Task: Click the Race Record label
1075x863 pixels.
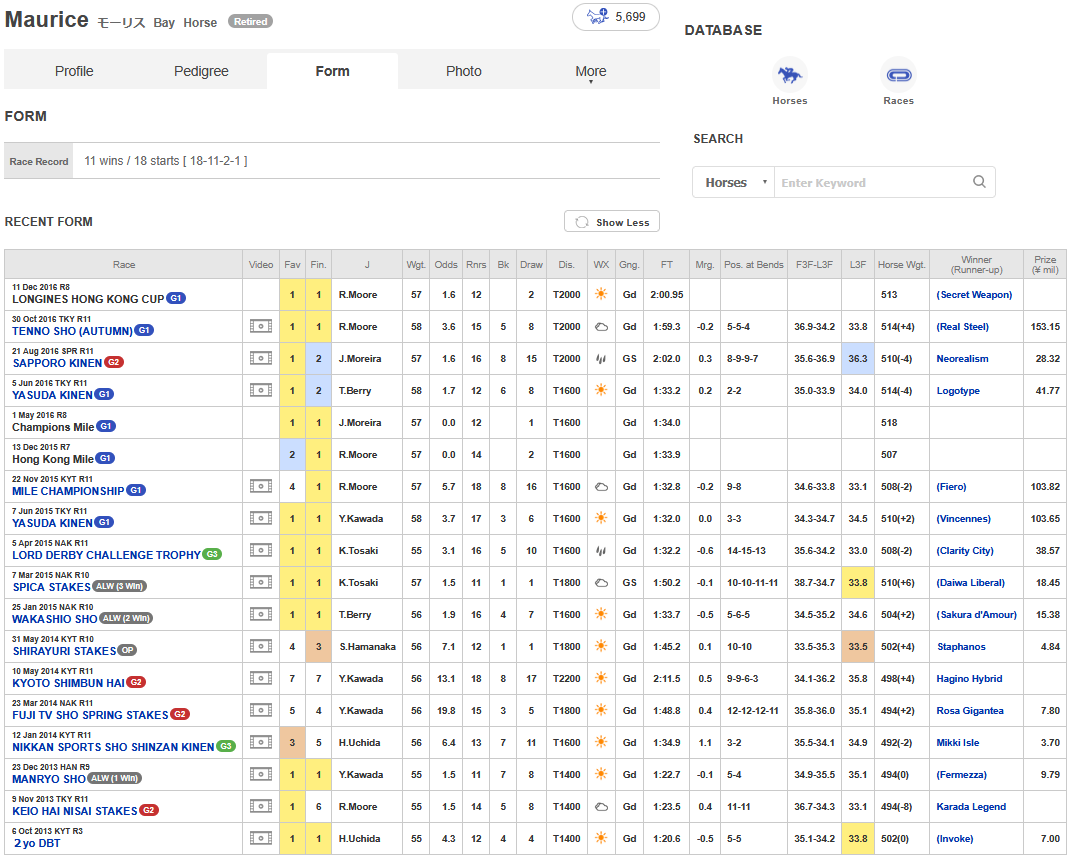Action: (x=38, y=161)
